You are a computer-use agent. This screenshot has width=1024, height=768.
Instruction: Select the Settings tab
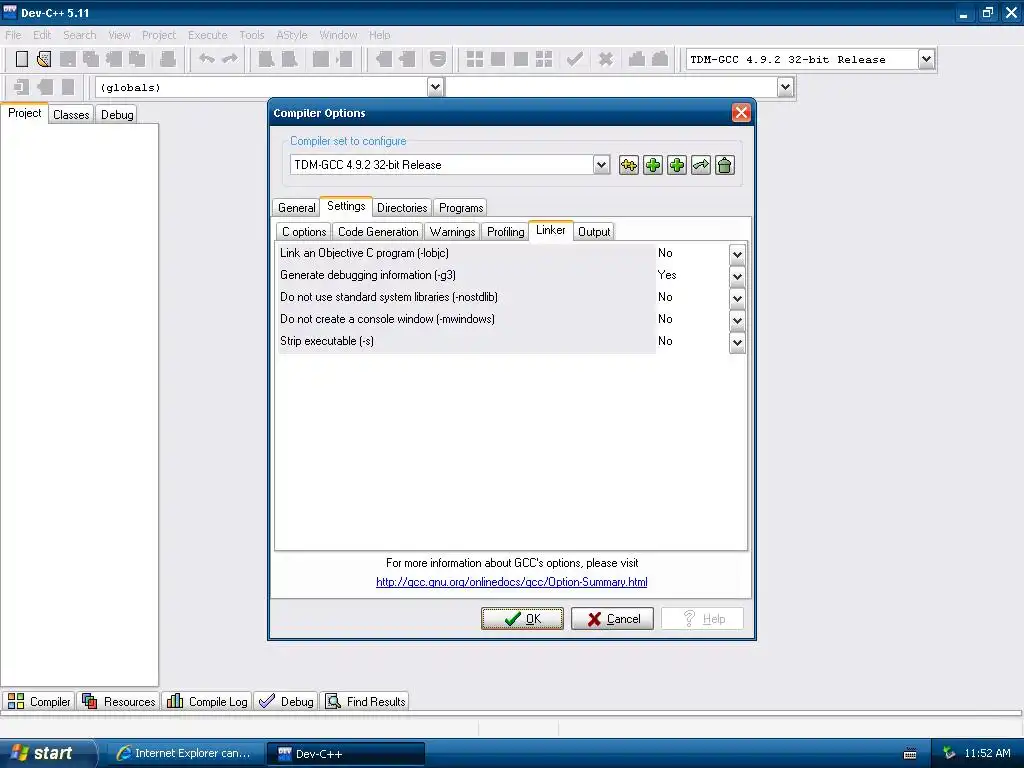346,206
